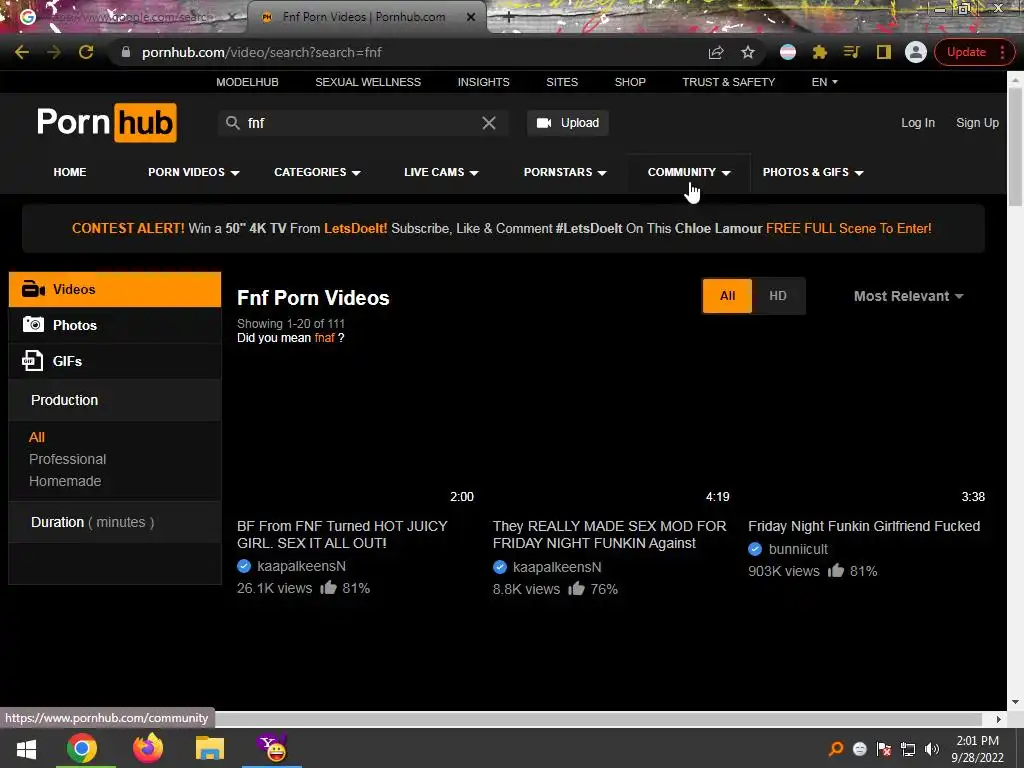Open the Extensions puzzle piece menu

click(820, 52)
